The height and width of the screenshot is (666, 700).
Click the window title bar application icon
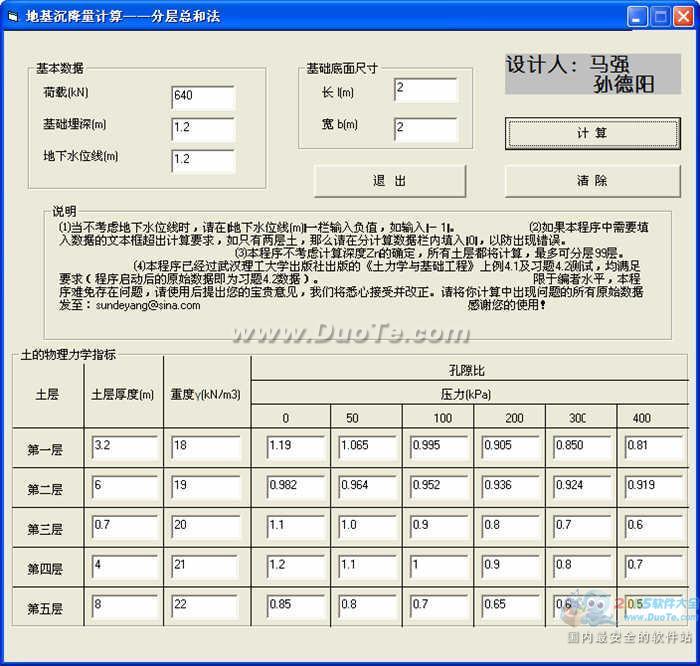pos(13,17)
